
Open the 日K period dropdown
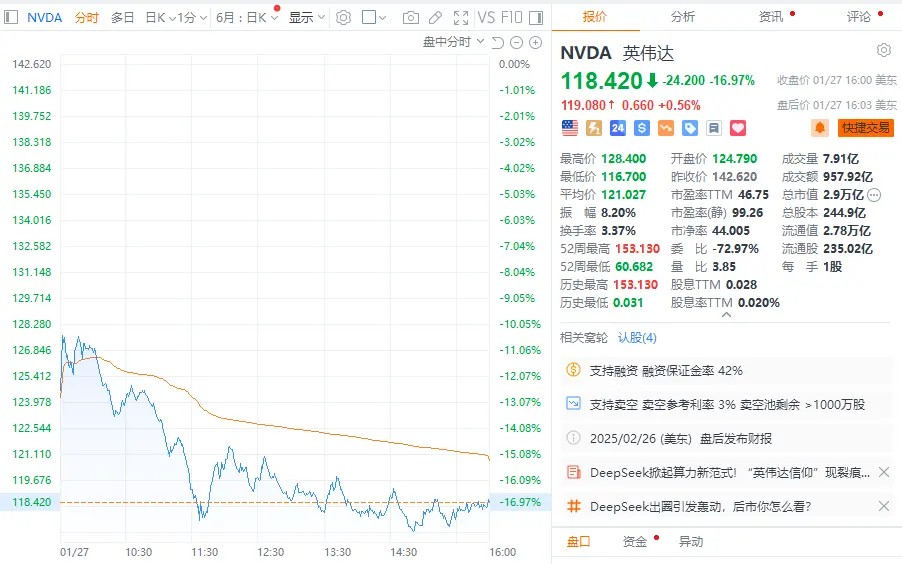[x=160, y=18]
